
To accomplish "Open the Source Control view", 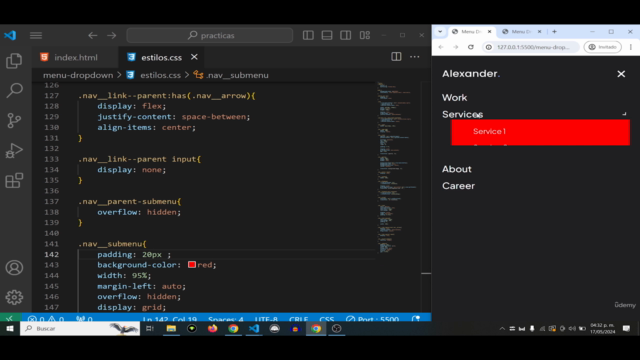I will 14,120.
